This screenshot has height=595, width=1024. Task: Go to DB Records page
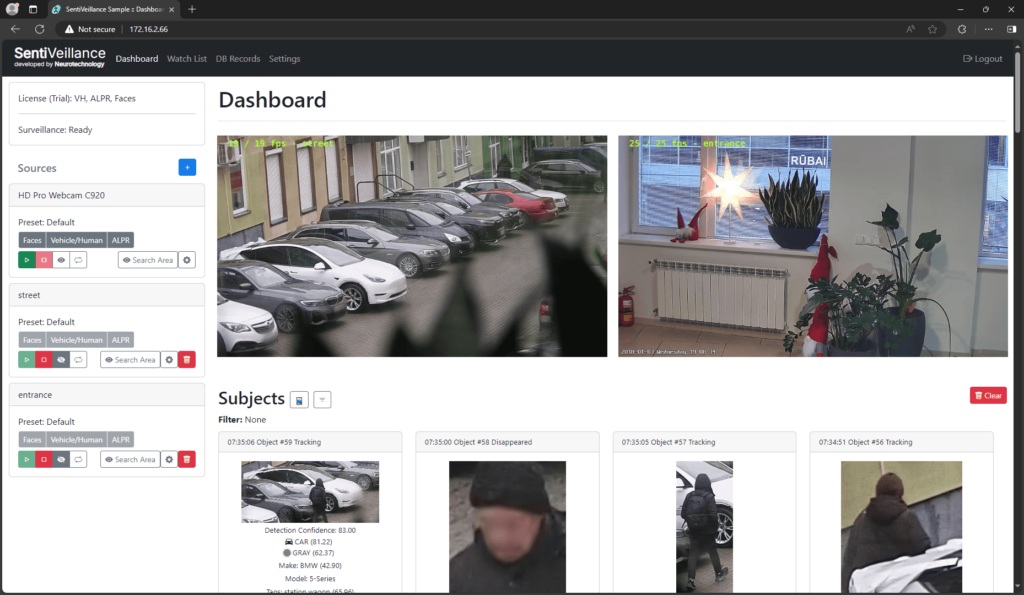point(238,59)
